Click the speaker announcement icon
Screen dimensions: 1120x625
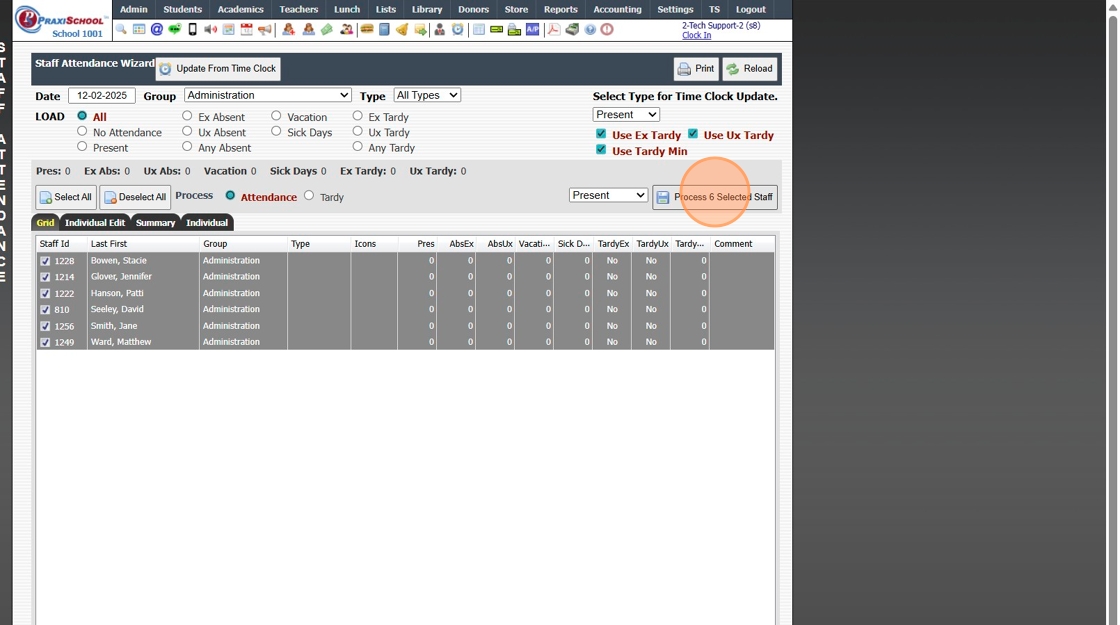[x=211, y=29]
